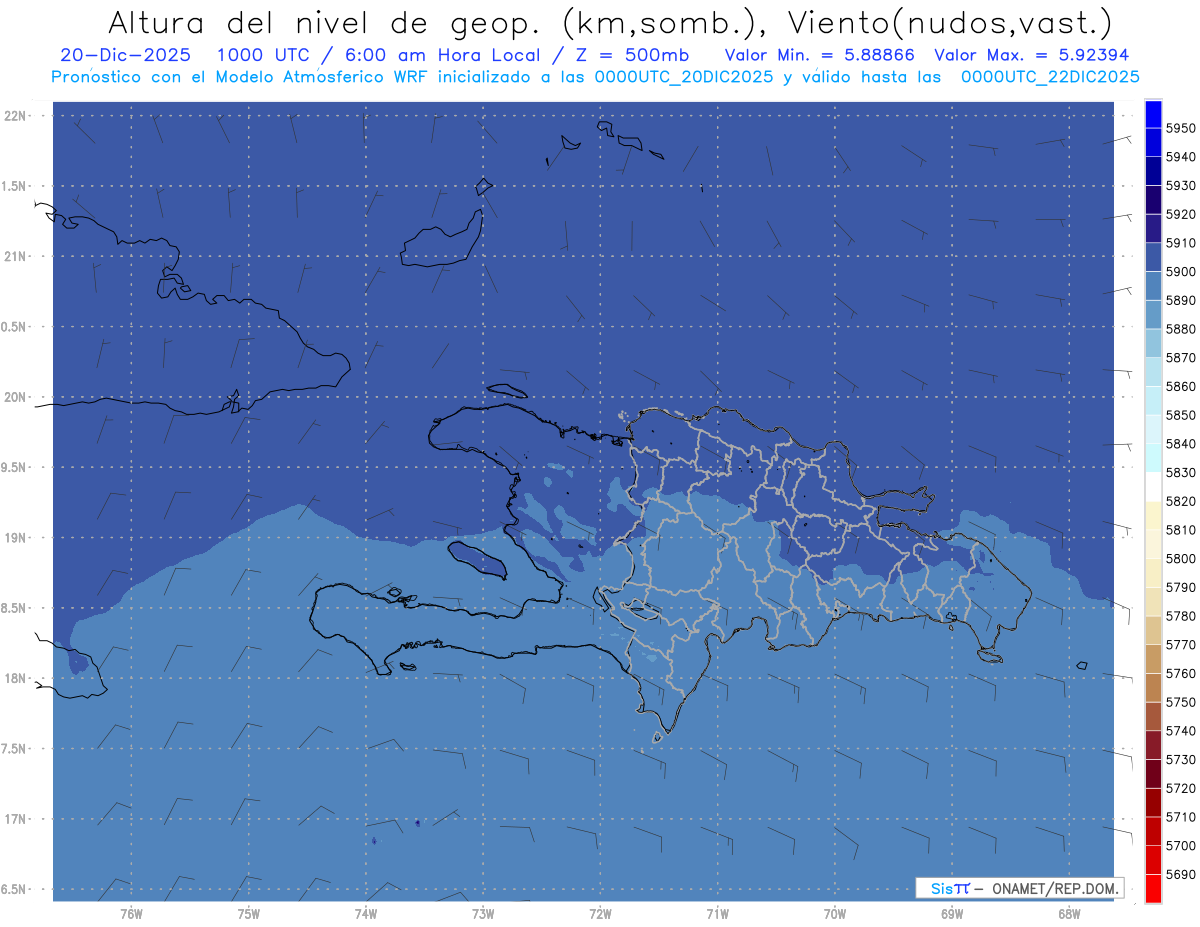The height and width of the screenshot is (927, 1200).
Task: Click the 5810 colorbar value
Action: coord(1180,530)
